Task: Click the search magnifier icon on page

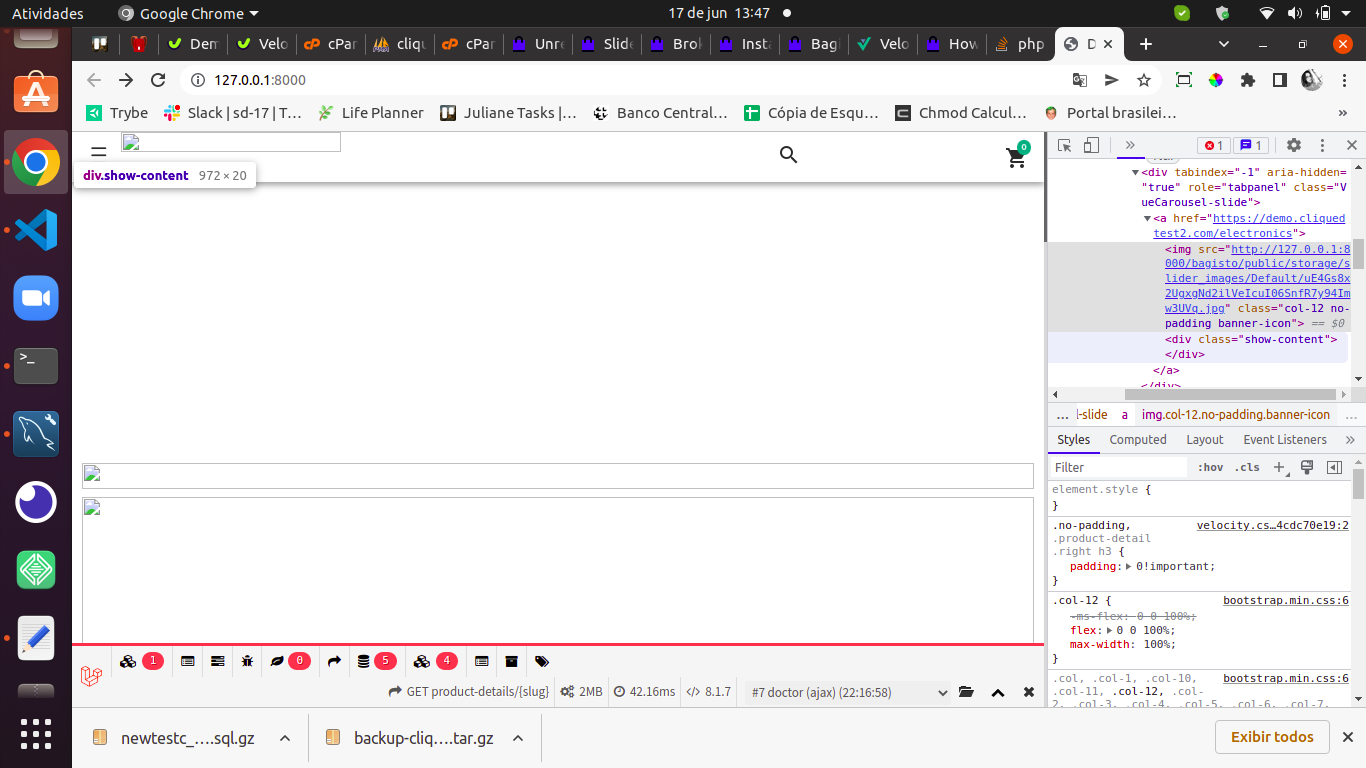Action: (789, 154)
